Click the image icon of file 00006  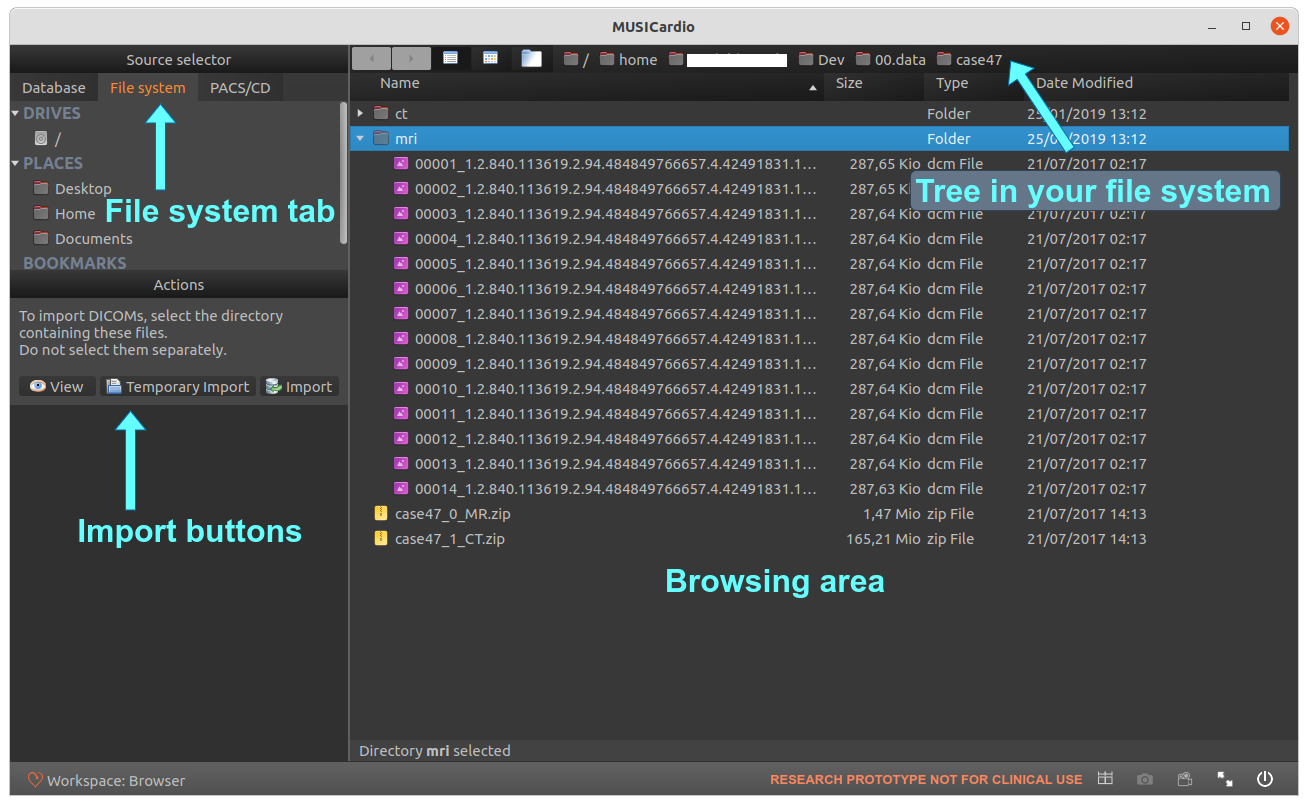click(x=401, y=288)
